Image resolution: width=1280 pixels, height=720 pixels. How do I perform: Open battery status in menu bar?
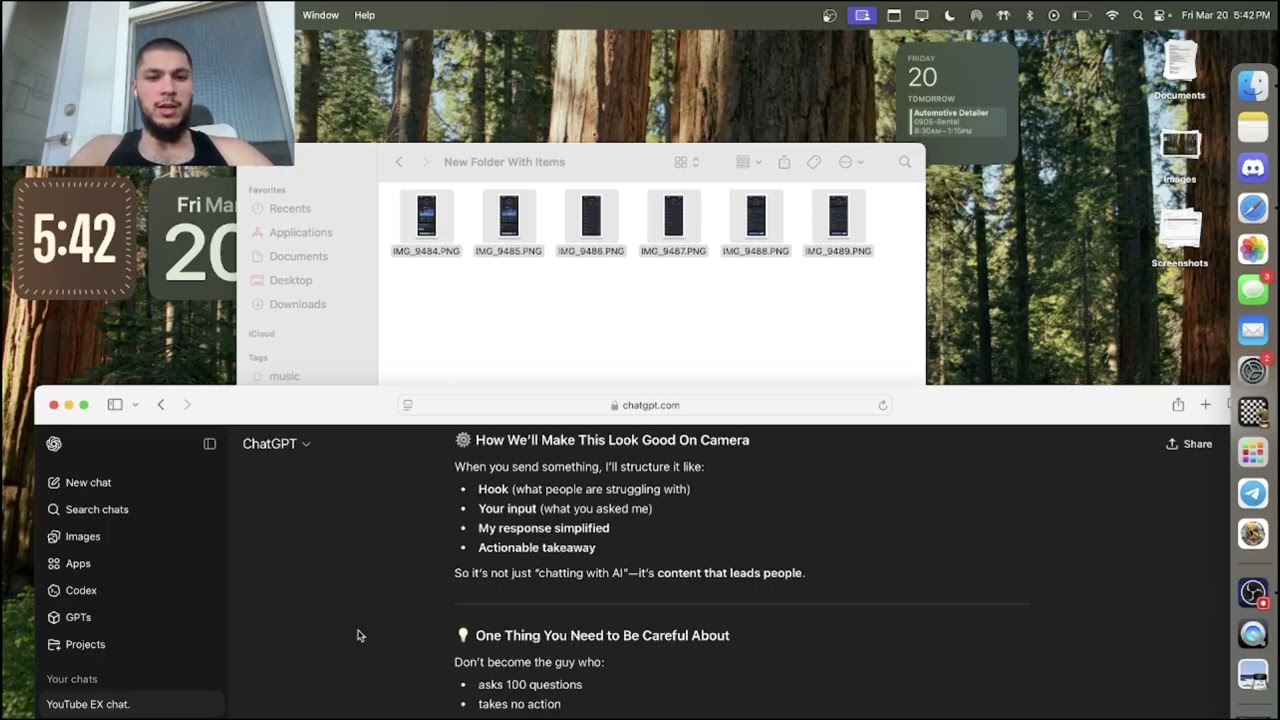pyautogui.click(x=1082, y=15)
